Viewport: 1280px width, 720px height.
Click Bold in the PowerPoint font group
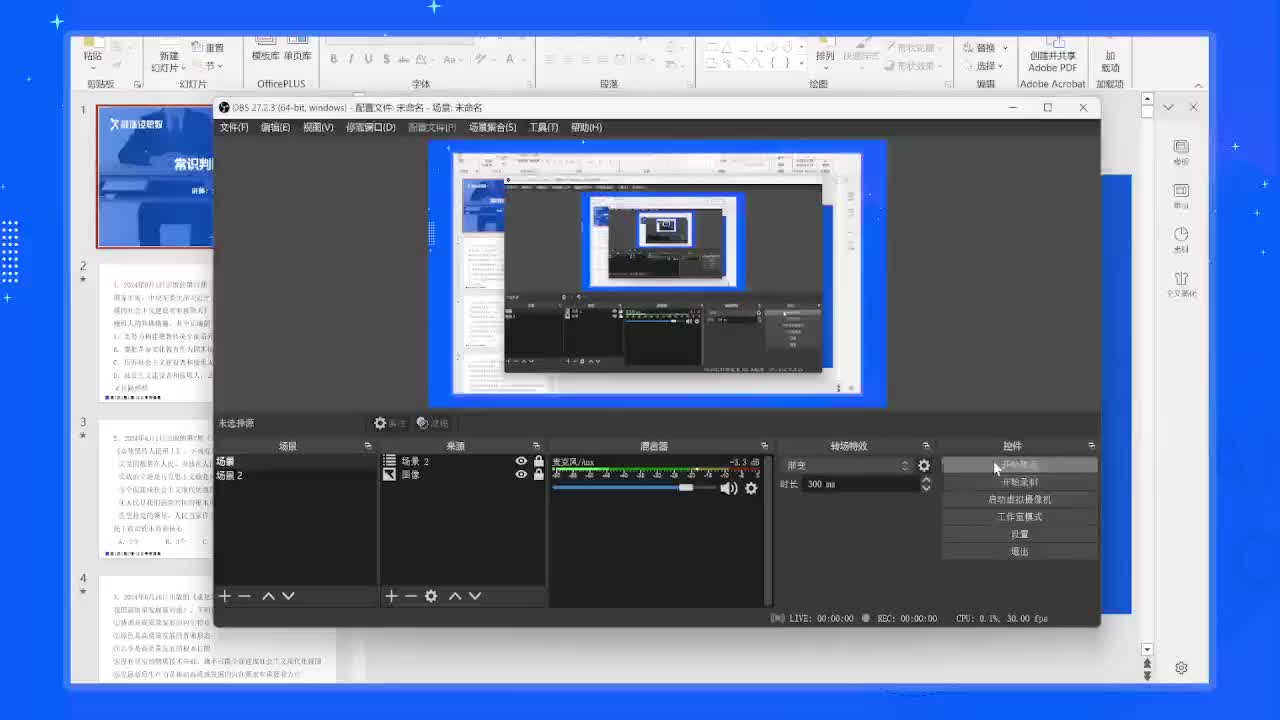coord(334,59)
